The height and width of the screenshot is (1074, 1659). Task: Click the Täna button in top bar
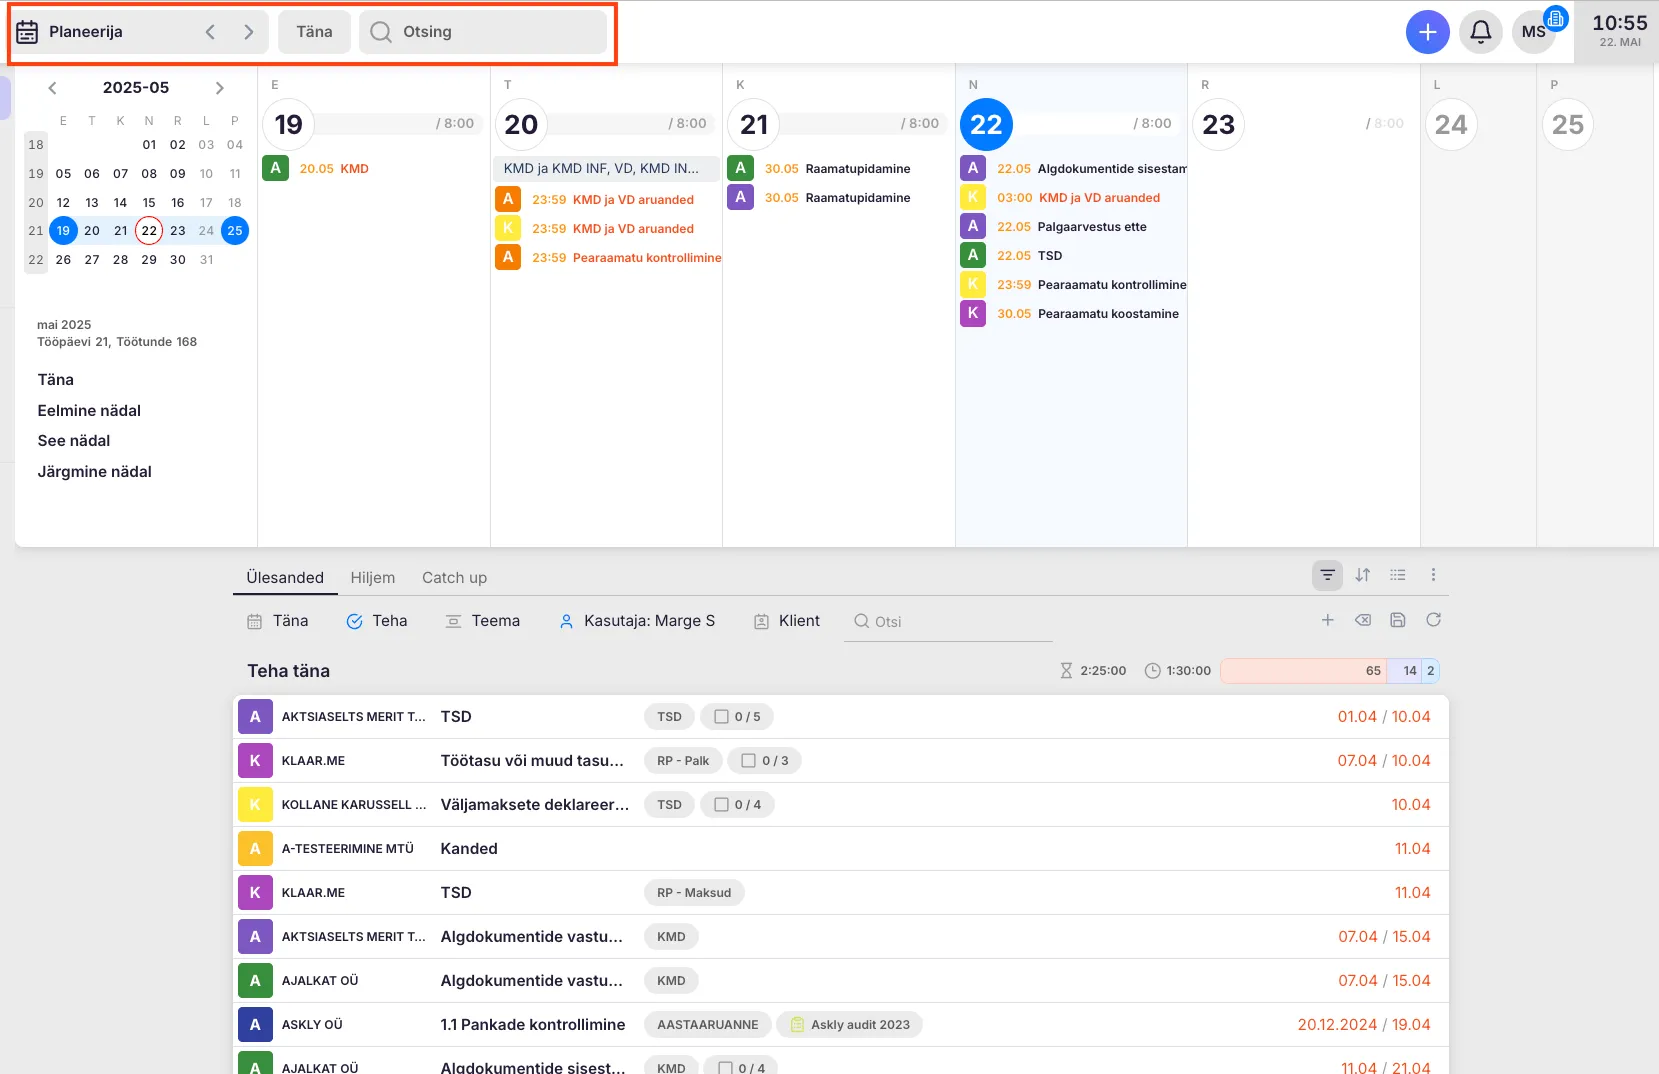tap(314, 32)
